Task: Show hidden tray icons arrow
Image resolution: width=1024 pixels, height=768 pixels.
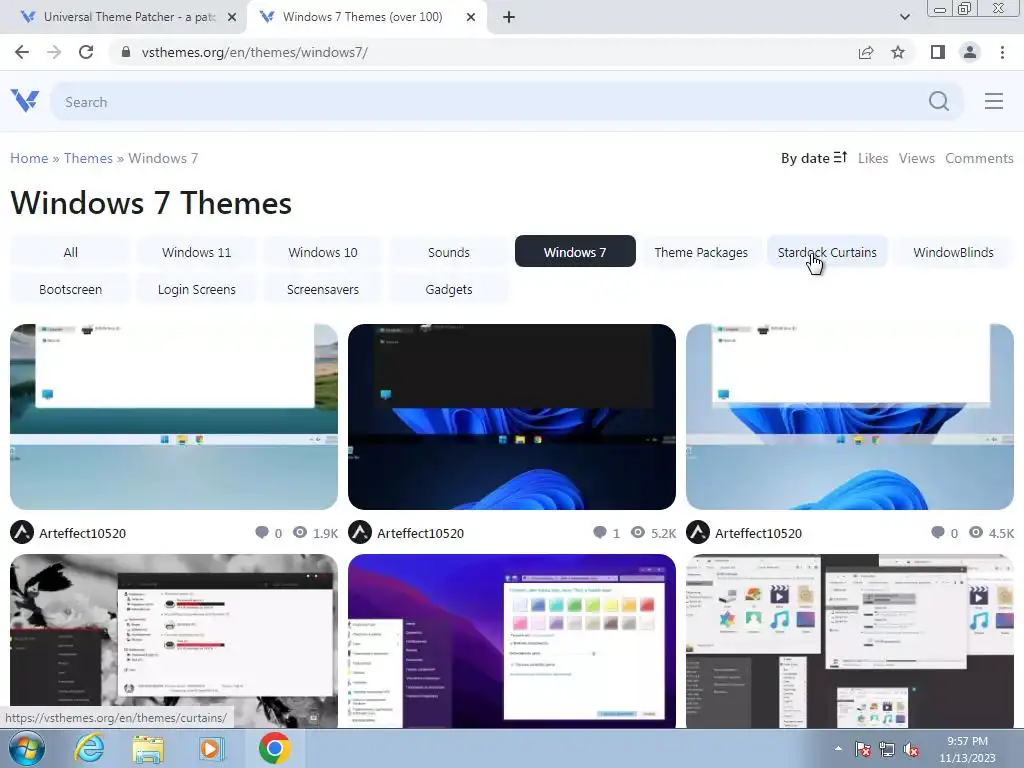Action: click(838, 748)
